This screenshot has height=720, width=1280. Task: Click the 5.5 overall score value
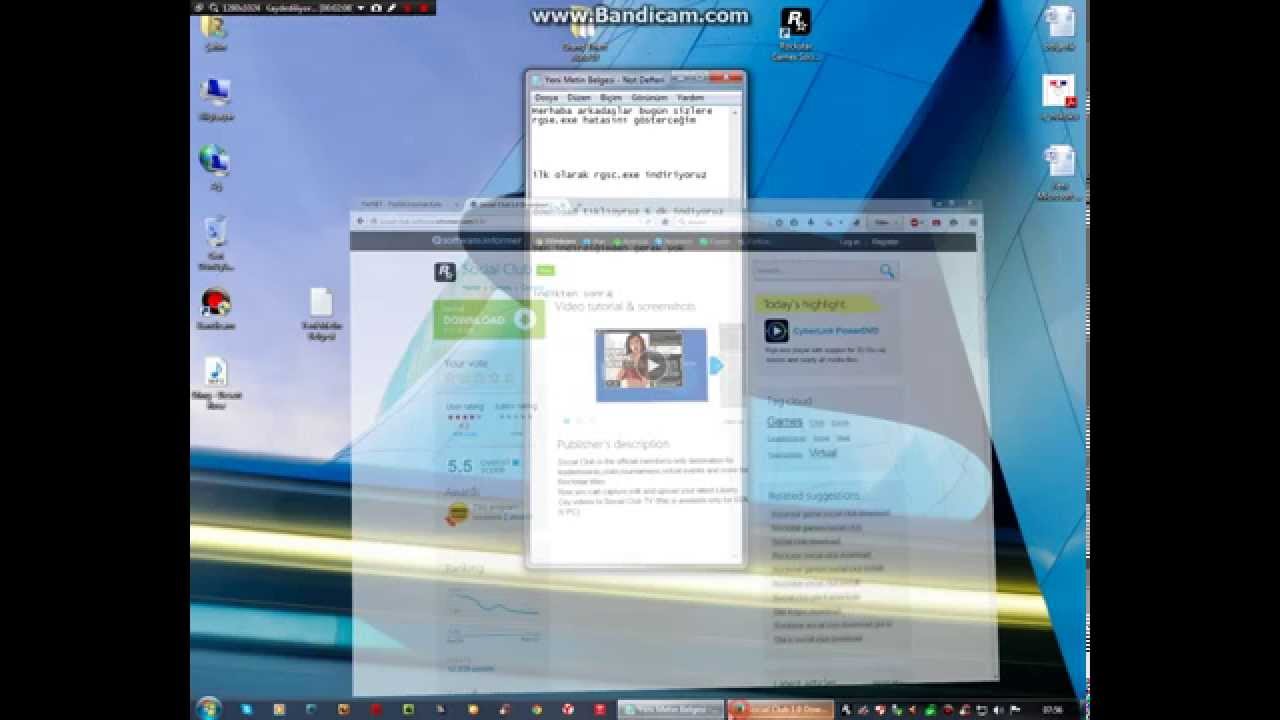(460, 466)
